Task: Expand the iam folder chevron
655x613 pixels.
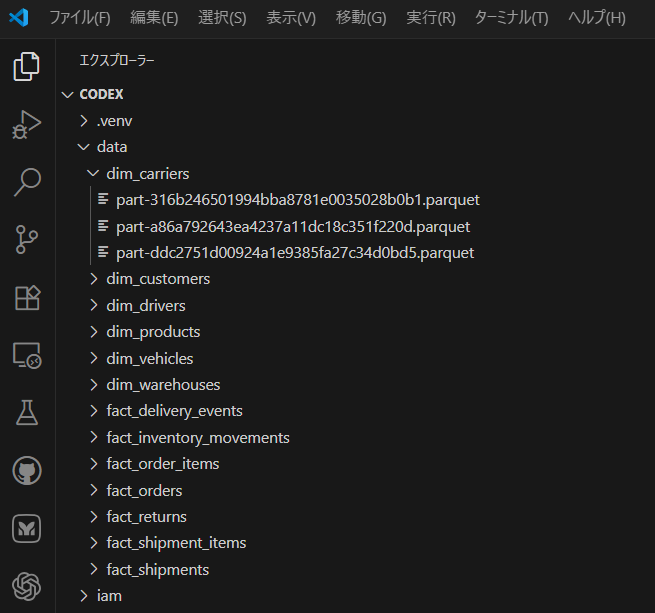Action: (x=84, y=596)
